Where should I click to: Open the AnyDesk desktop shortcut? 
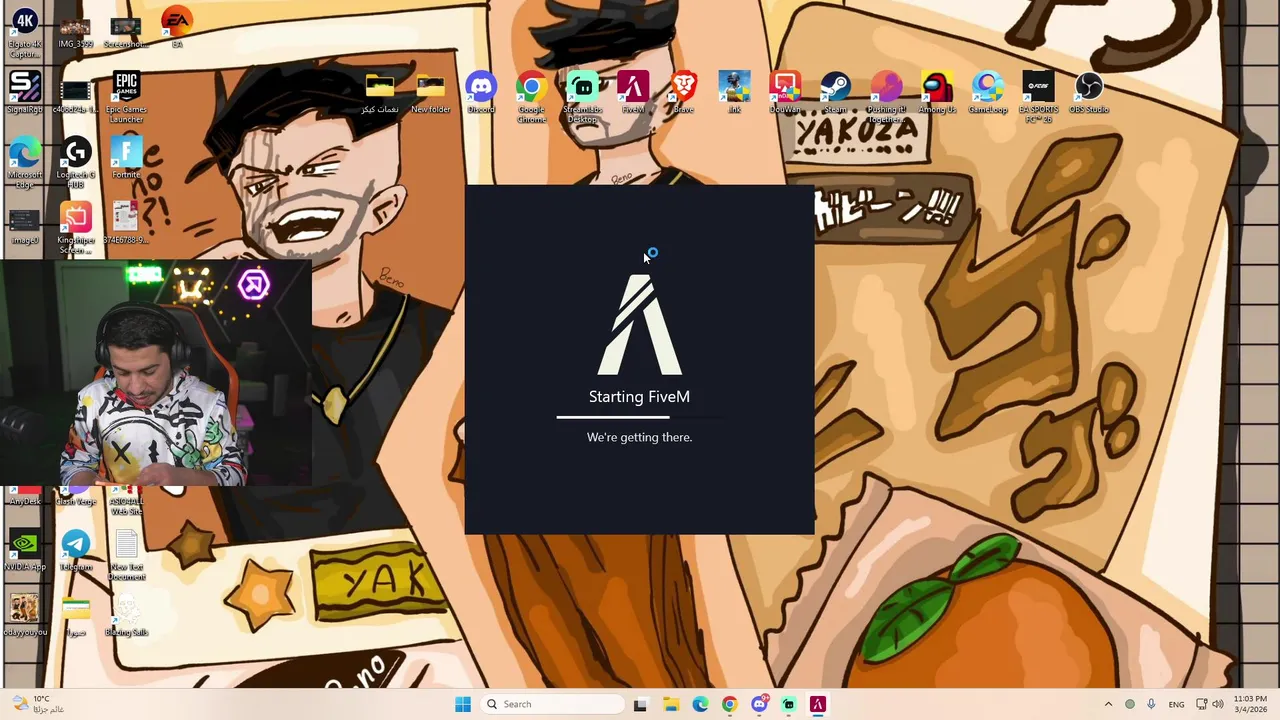24,496
